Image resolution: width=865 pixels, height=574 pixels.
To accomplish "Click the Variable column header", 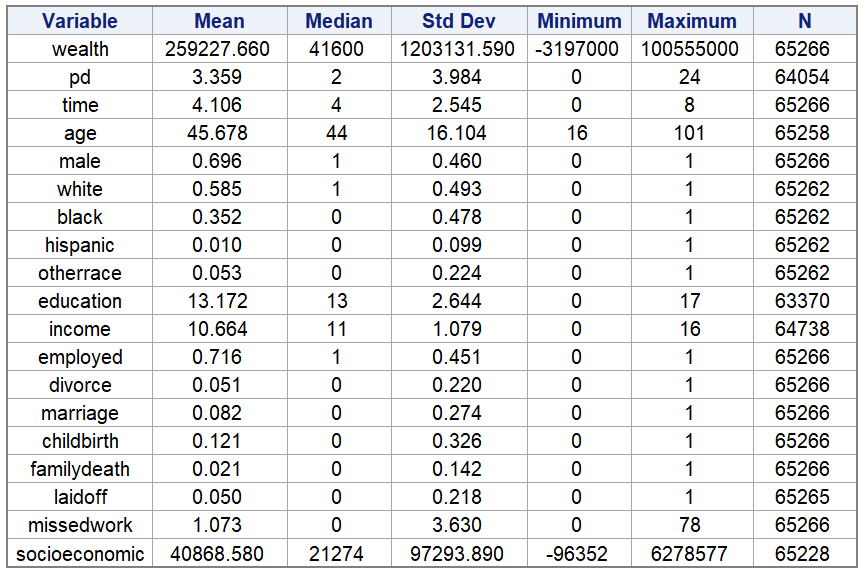I will pyautogui.click(x=80, y=21).
